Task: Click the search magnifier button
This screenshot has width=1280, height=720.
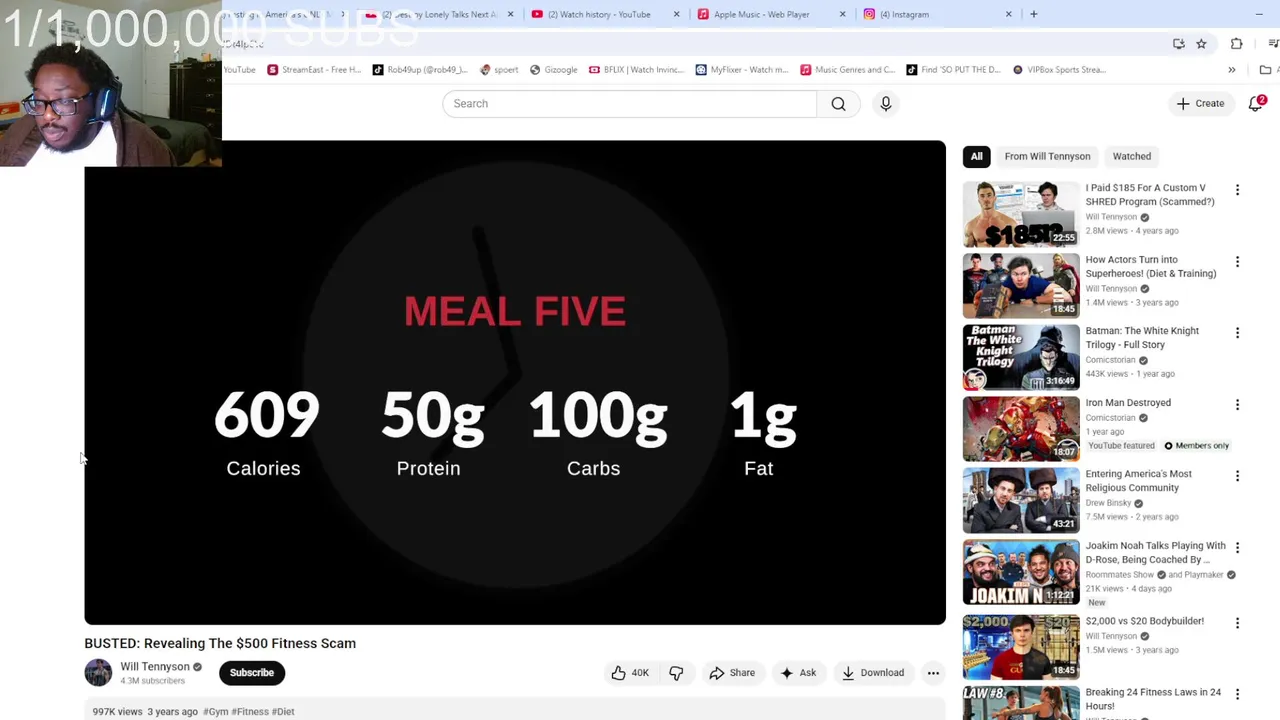Action: (x=838, y=104)
